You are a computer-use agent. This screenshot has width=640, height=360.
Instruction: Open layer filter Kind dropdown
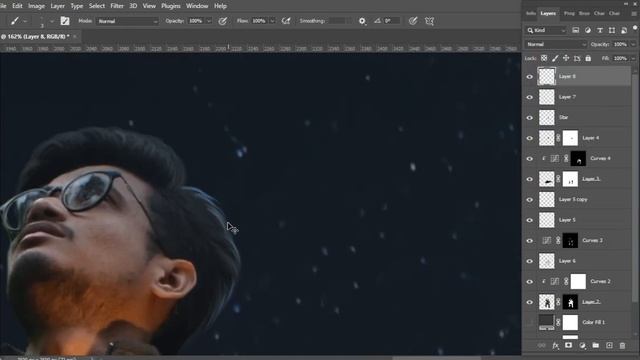[x=546, y=30]
